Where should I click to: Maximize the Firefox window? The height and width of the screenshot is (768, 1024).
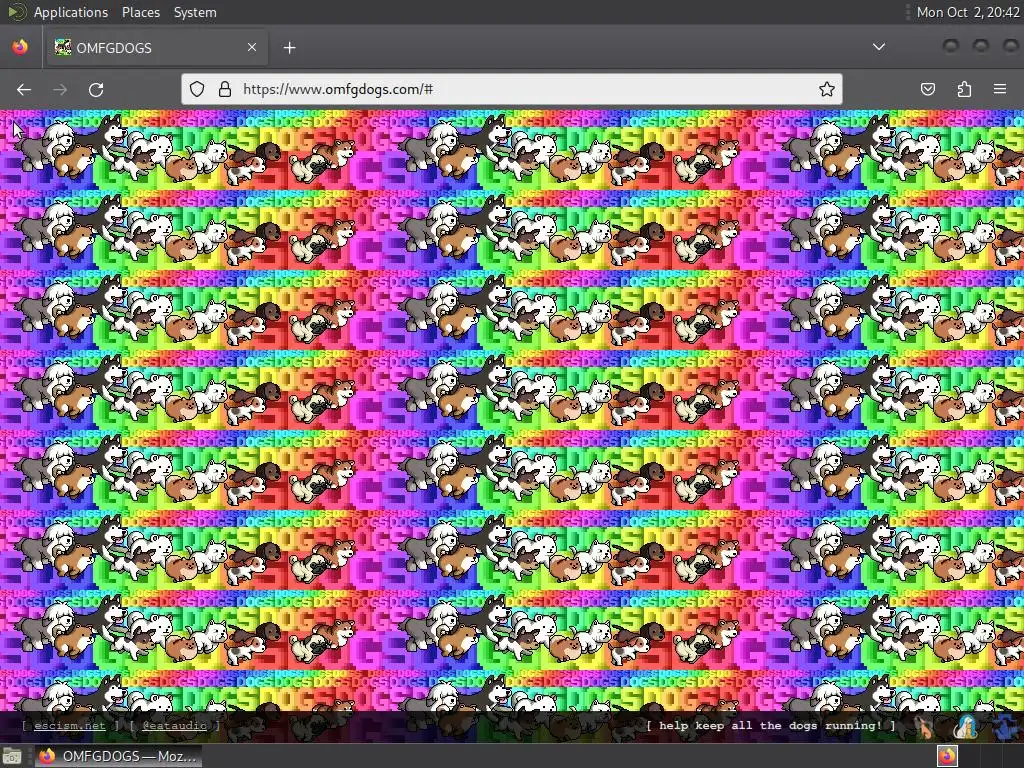pyautogui.click(x=981, y=45)
